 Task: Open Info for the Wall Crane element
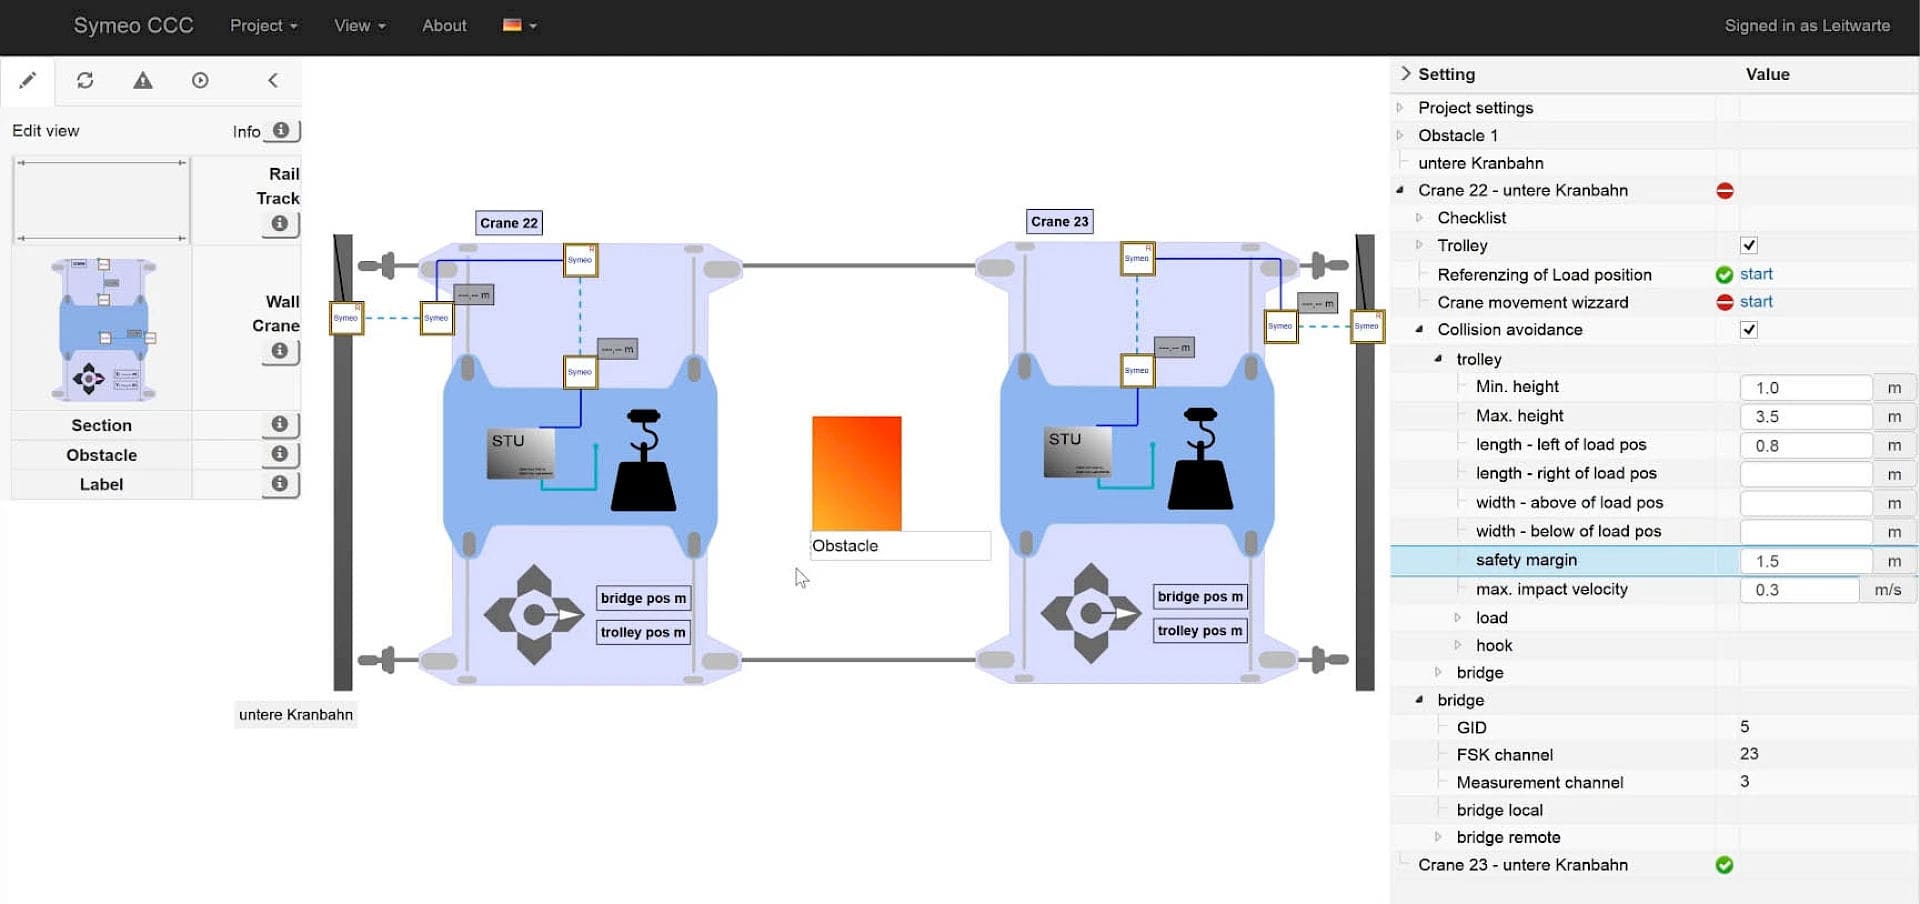tap(280, 351)
